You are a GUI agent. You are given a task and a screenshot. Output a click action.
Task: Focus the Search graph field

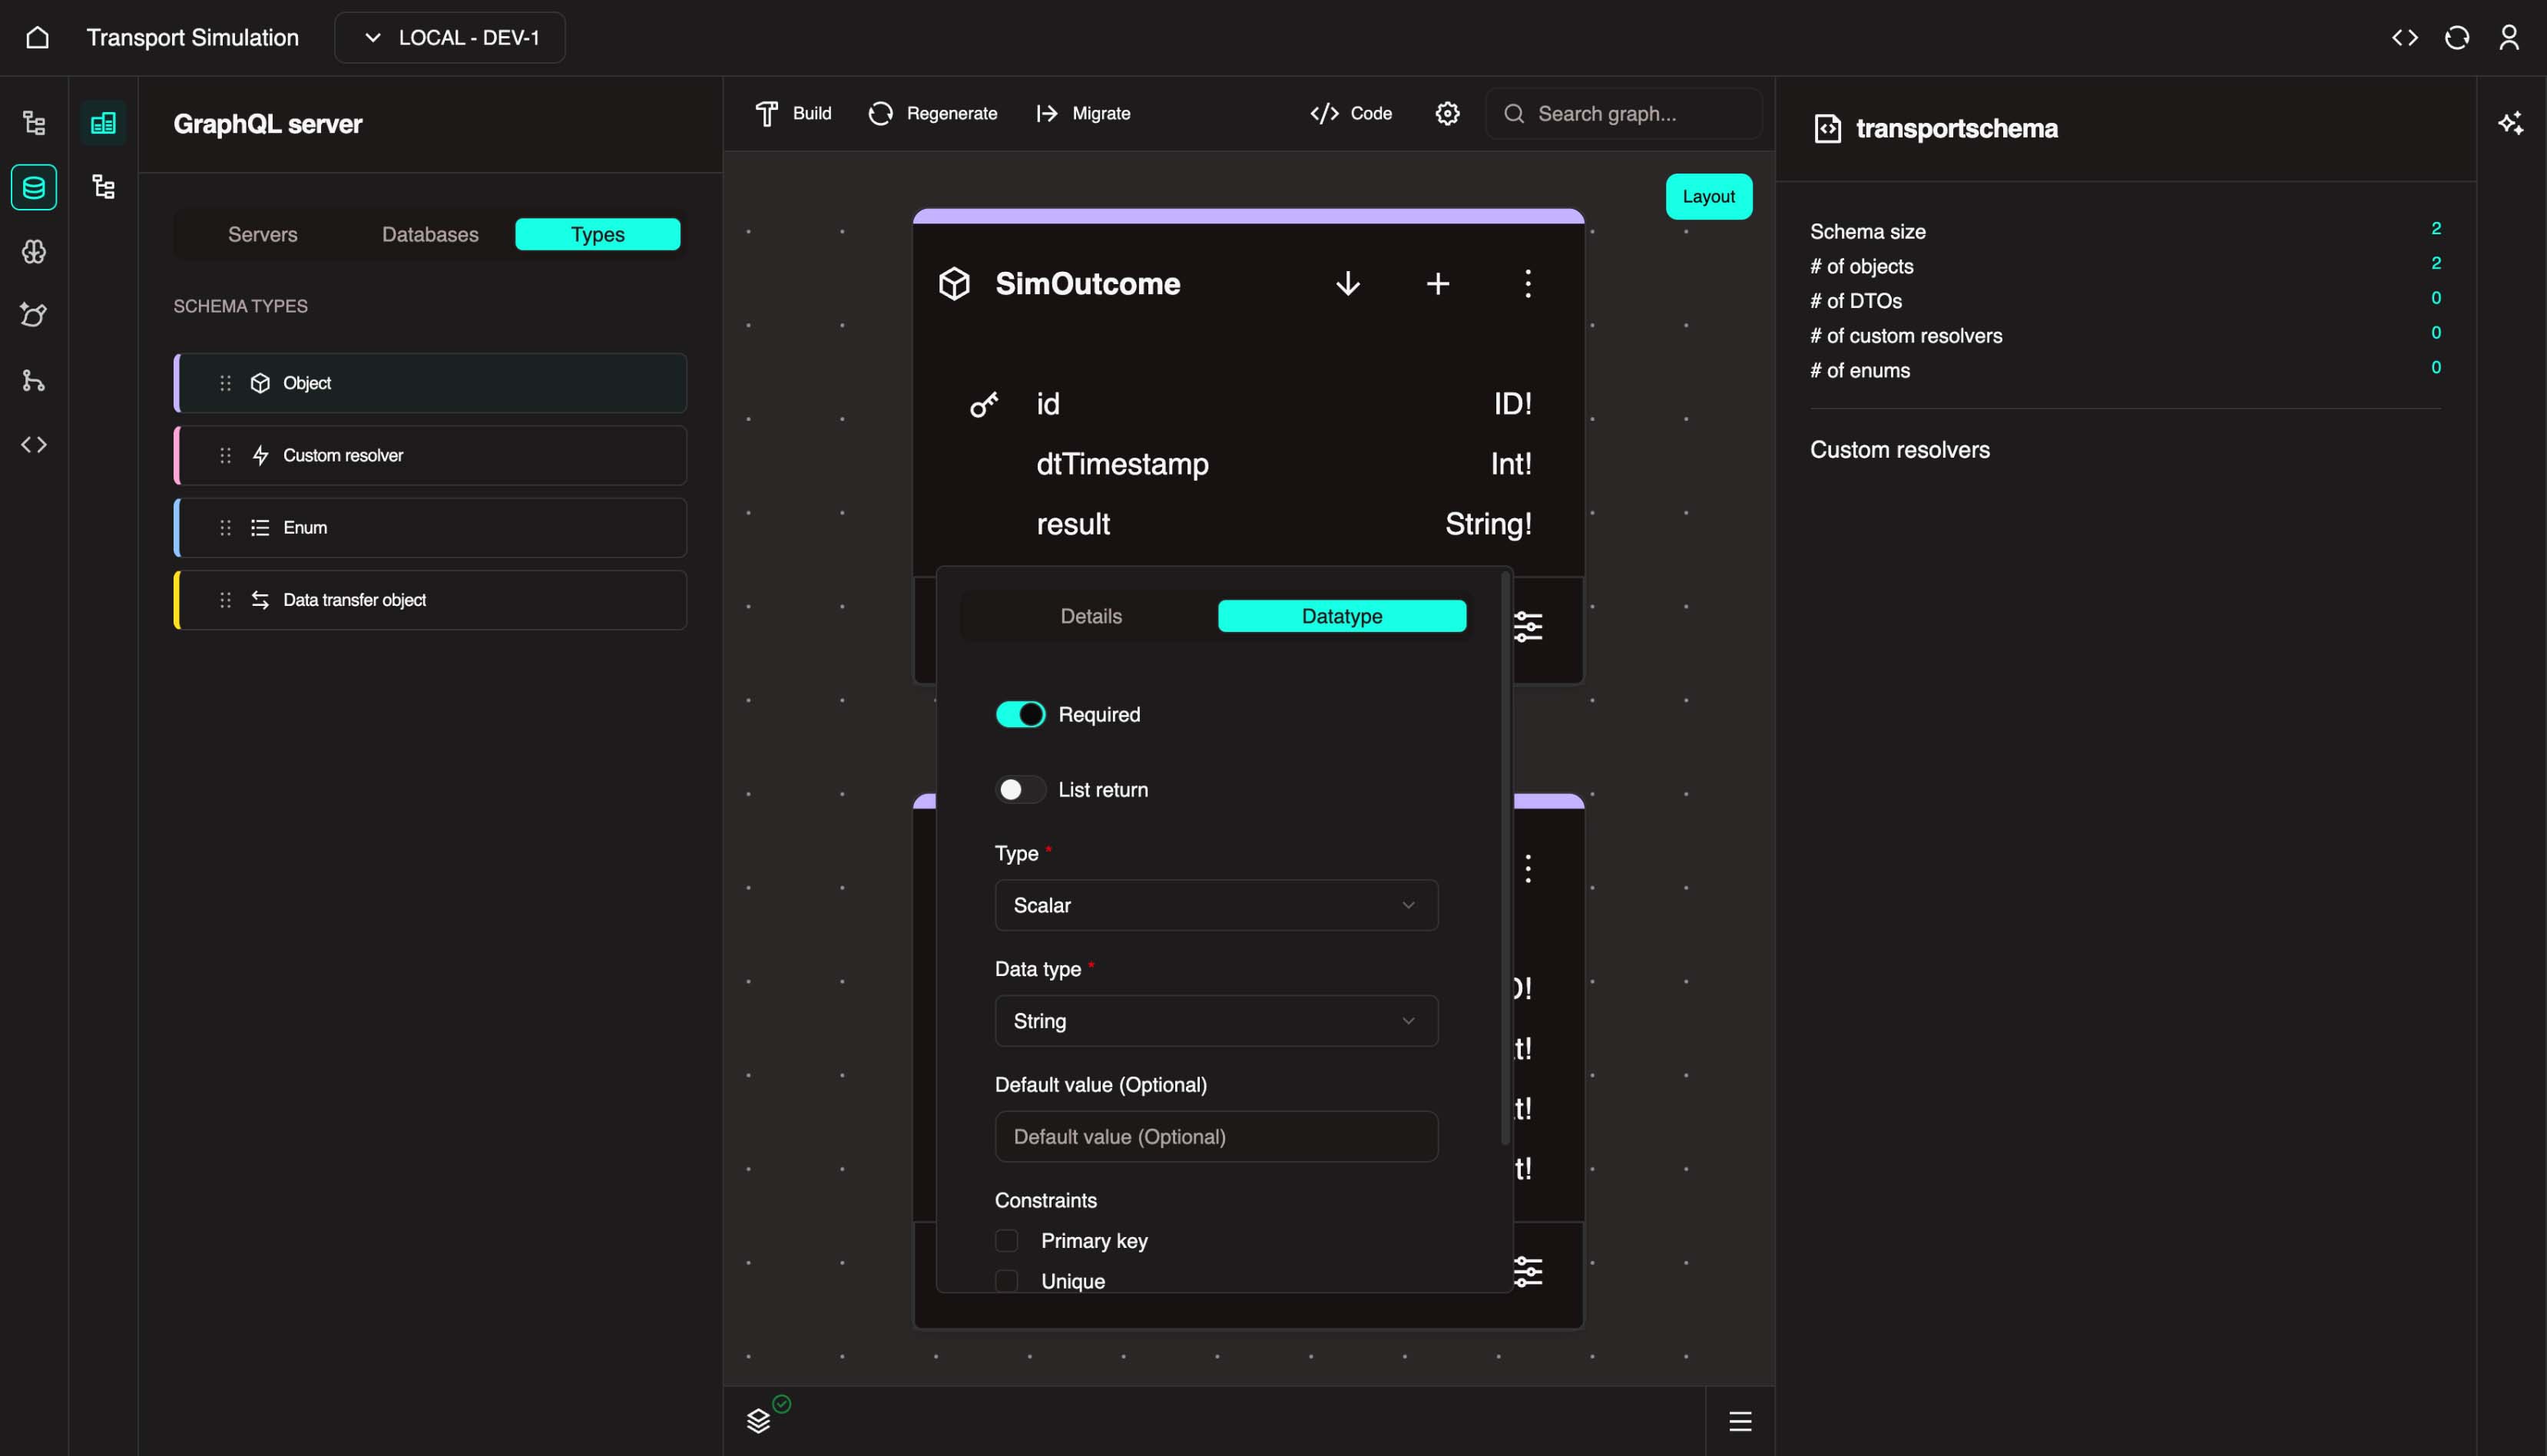(1624, 113)
